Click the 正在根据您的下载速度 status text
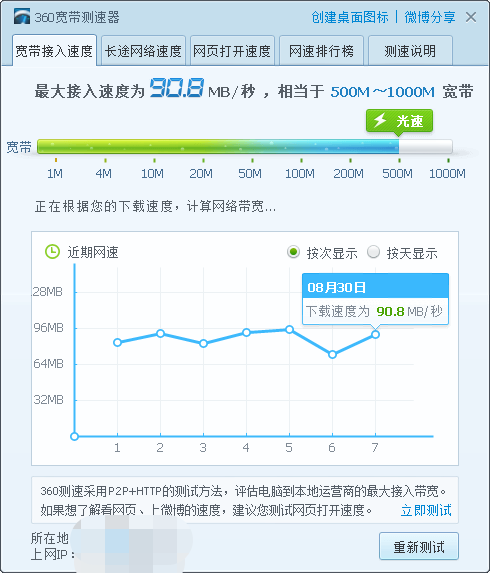The height and width of the screenshot is (573, 490). [x=155, y=206]
